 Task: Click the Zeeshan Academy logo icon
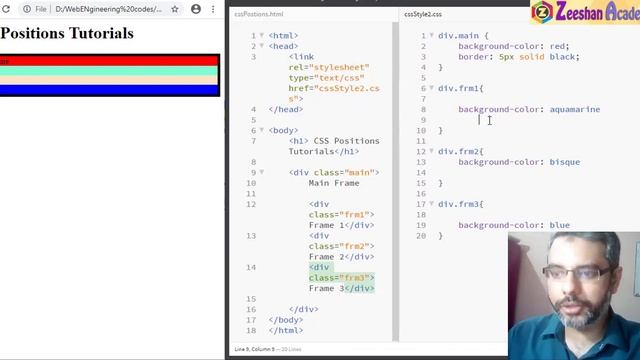tap(542, 12)
